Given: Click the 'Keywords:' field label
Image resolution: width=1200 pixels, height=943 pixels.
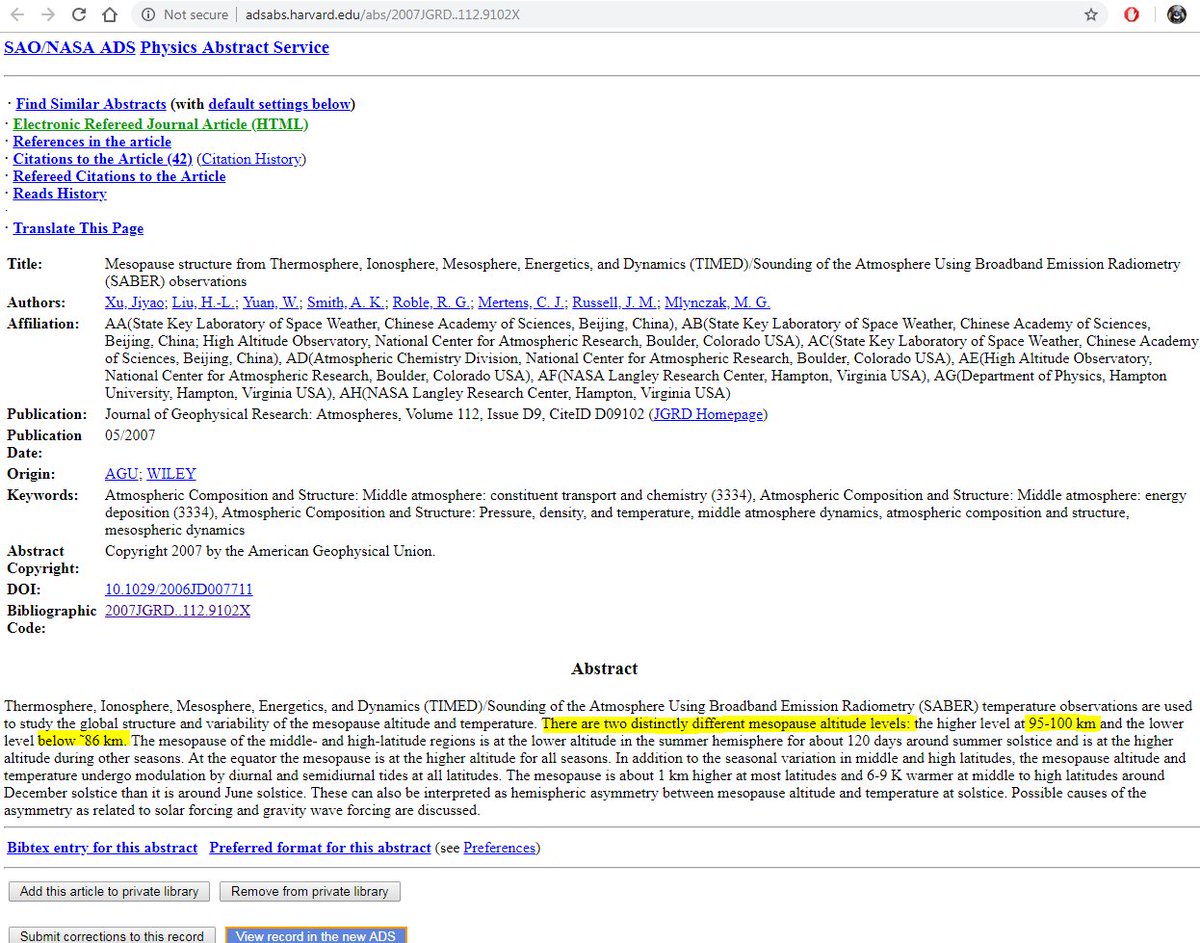Looking at the screenshot, I should [x=42, y=495].
